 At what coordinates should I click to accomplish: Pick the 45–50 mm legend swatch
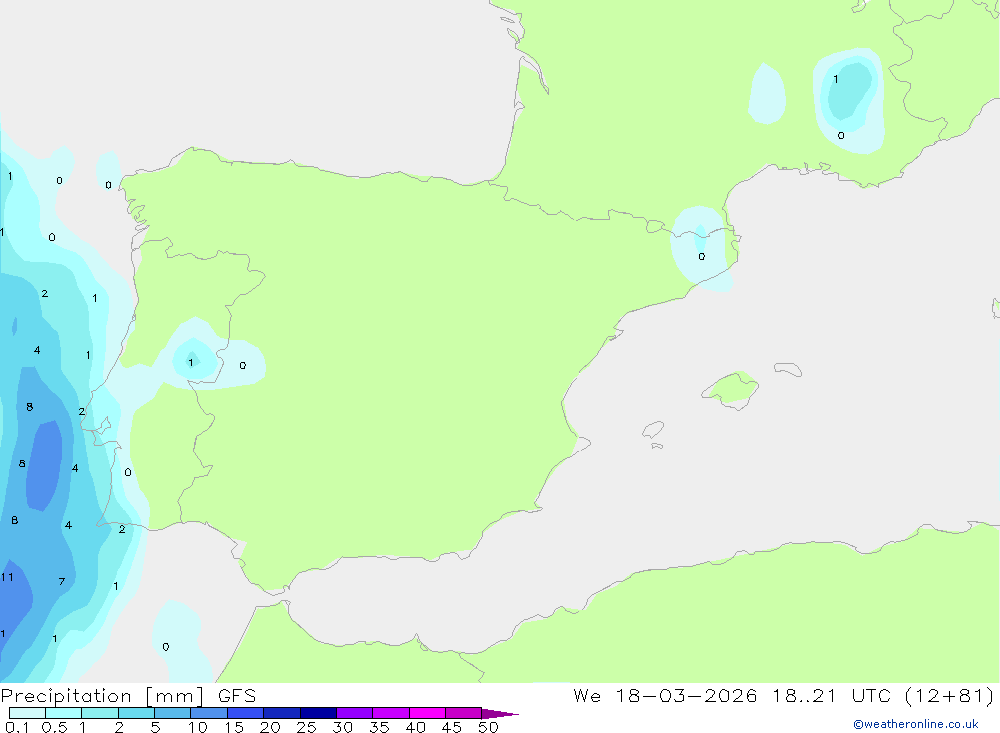click(x=464, y=713)
